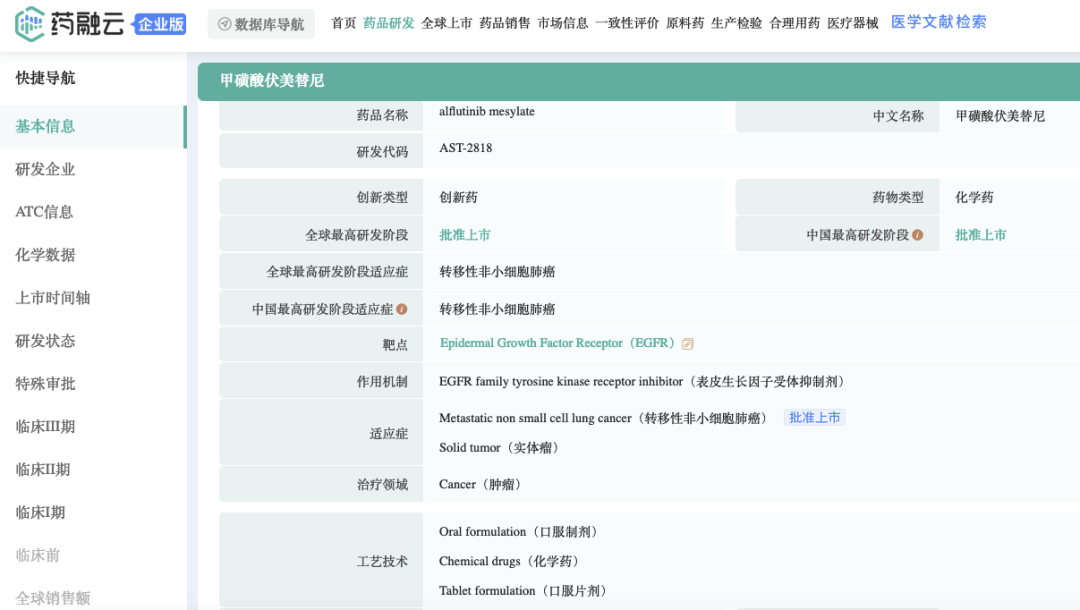The height and width of the screenshot is (610, 1080).
Task: Click info icon beside 中国最高研发阶段
Action: pos(917,235)
